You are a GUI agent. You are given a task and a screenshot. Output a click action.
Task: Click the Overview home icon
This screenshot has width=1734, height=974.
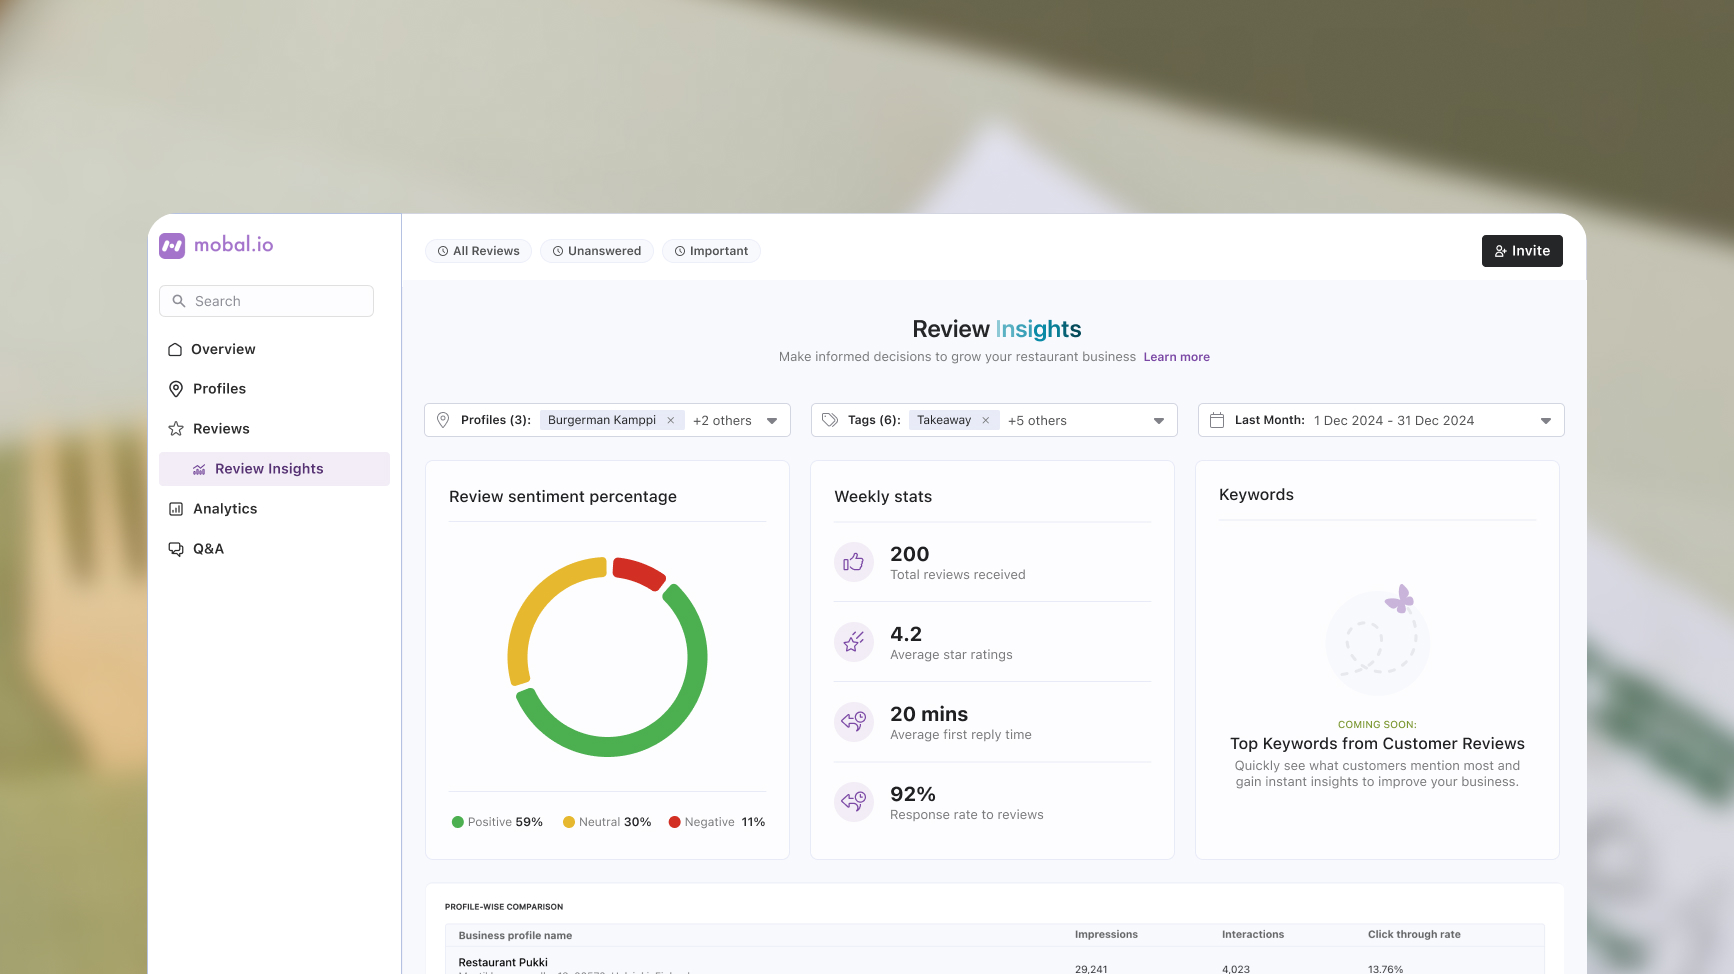(175, 349)
